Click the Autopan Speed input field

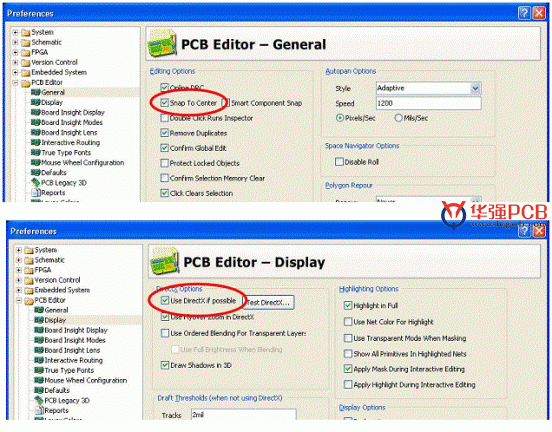pos(428,103)
